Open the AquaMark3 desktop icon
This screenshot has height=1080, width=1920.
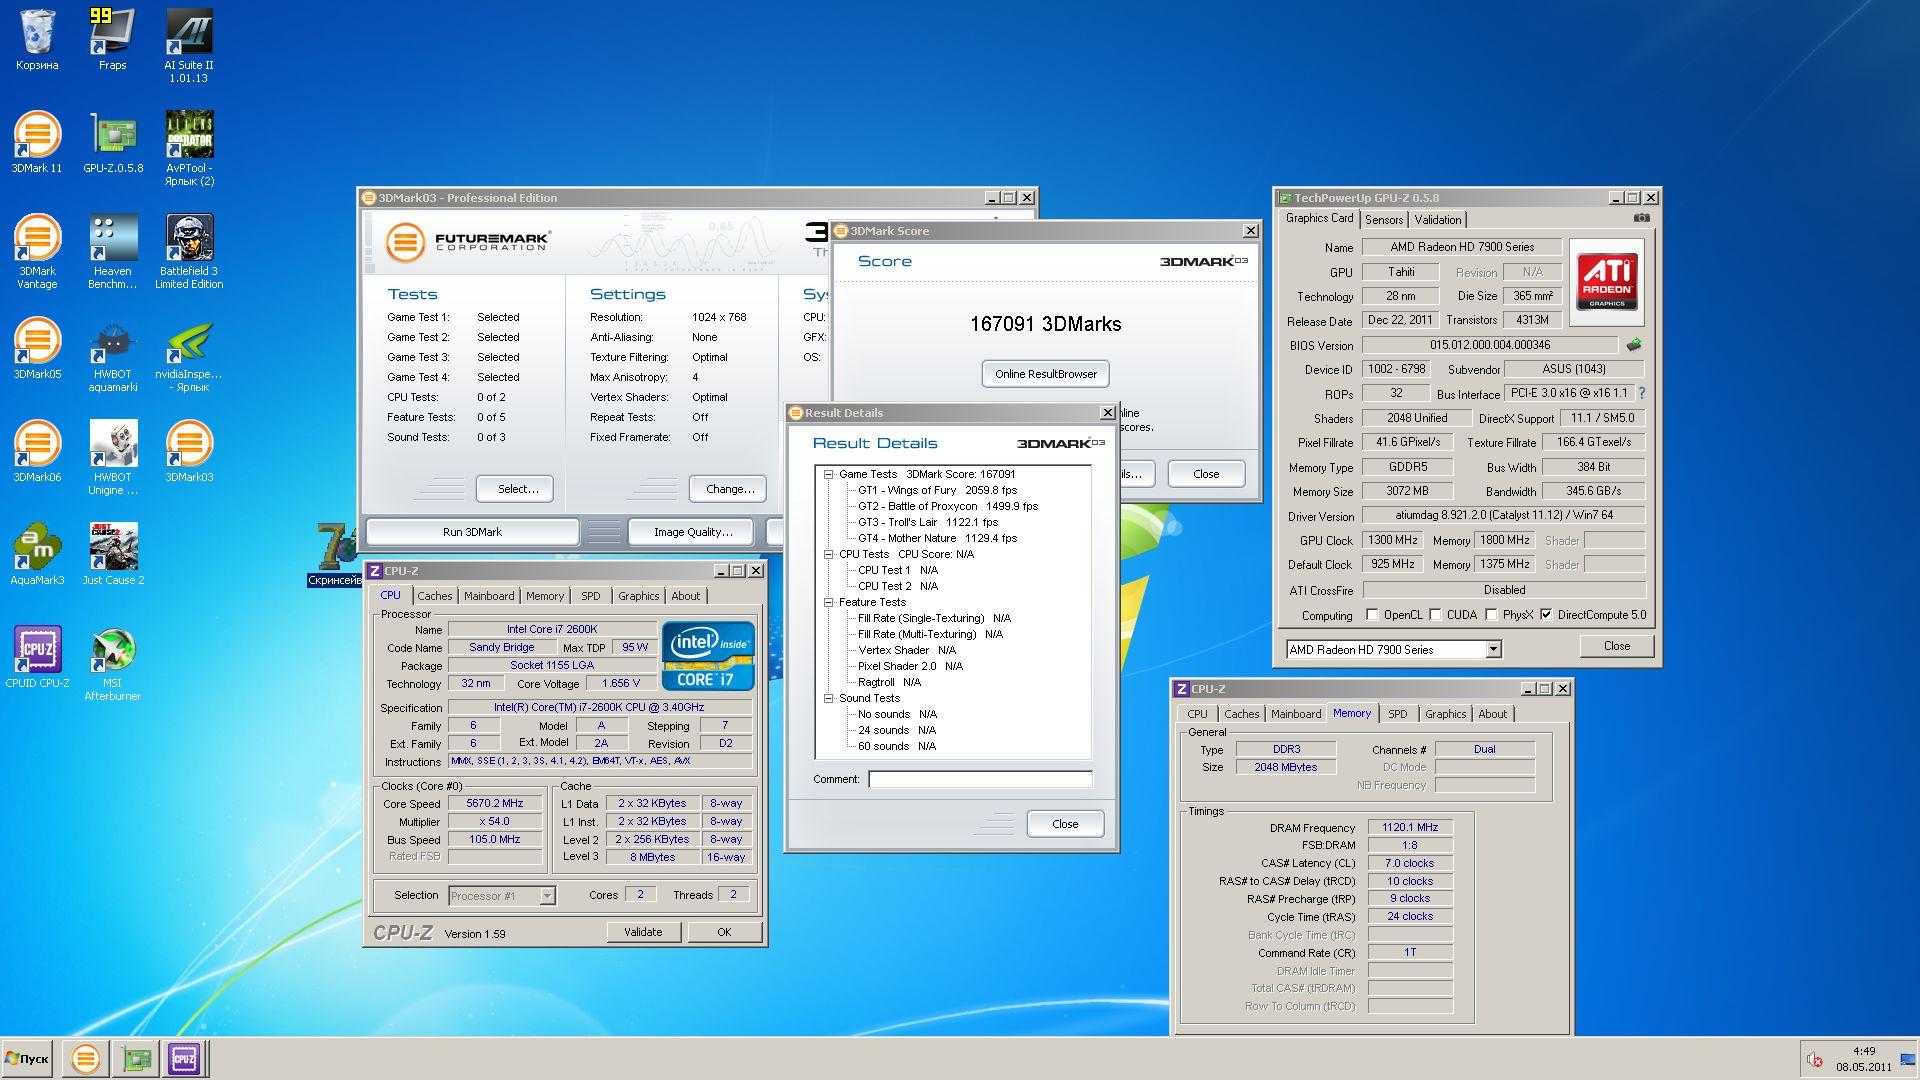[37, 555]
